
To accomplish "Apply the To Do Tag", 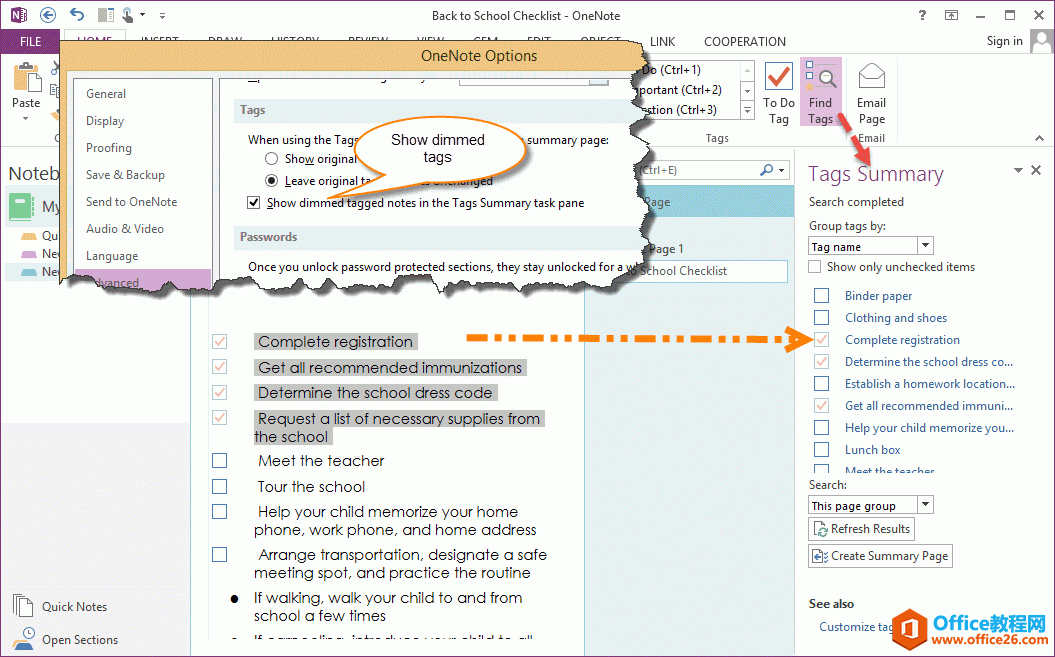I will (778, 94).
